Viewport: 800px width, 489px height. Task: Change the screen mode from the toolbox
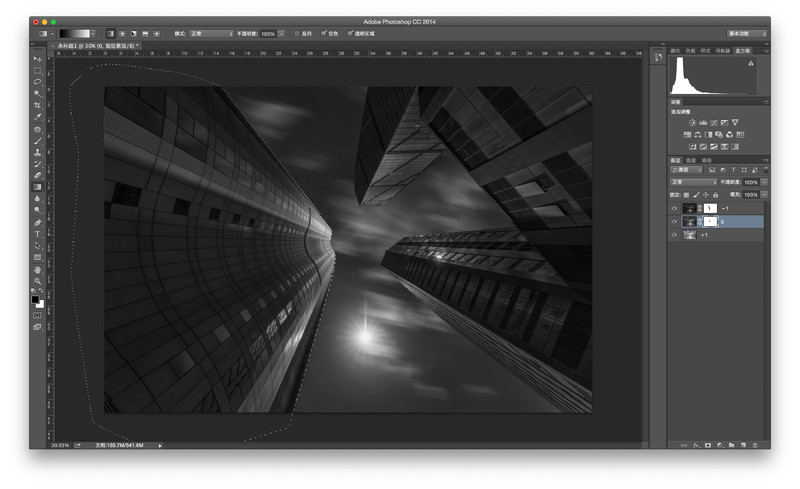(x=37, y=327)
